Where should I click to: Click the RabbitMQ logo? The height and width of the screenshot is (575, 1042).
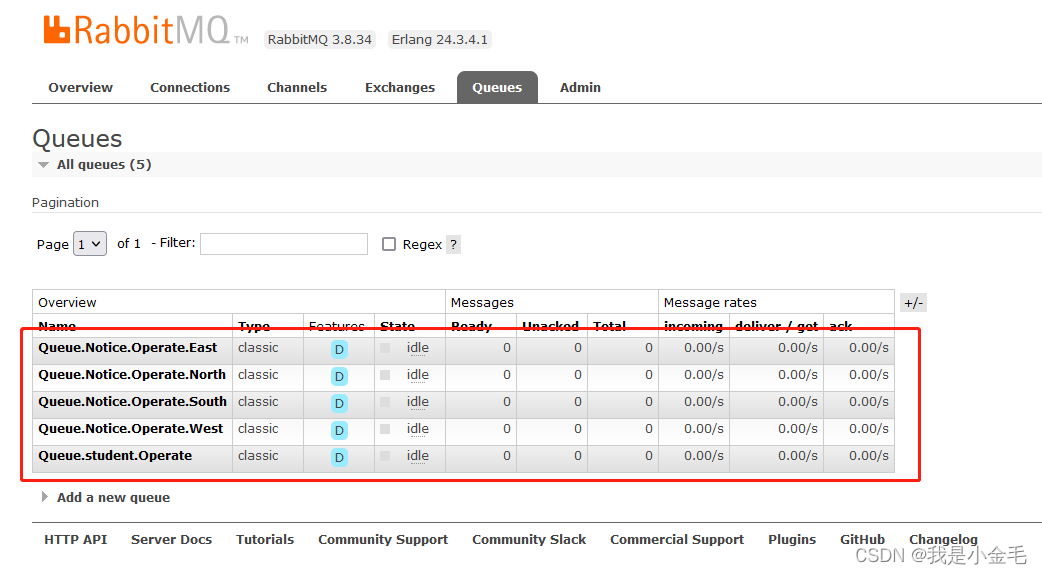tap(146, 30)
